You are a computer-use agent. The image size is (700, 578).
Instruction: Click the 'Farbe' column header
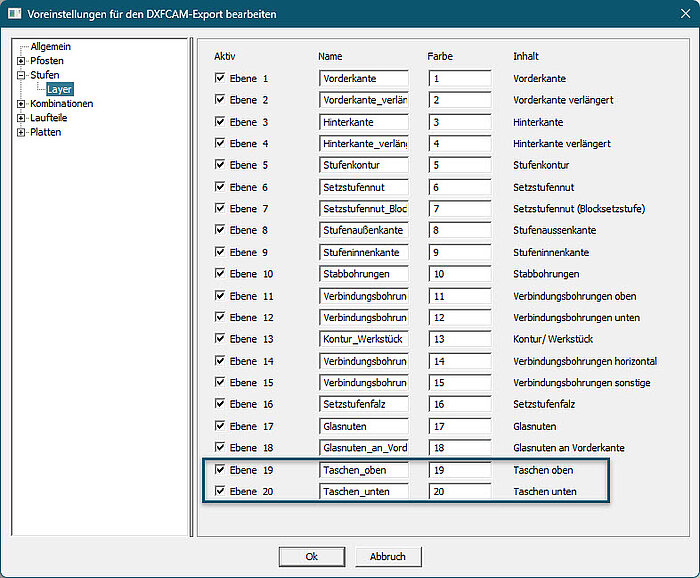click(440, 56)
